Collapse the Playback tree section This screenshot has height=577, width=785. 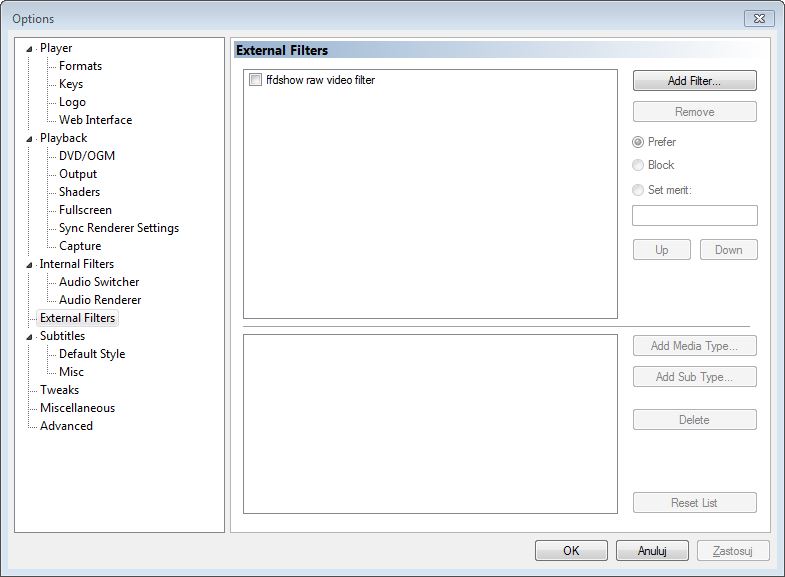29,139
